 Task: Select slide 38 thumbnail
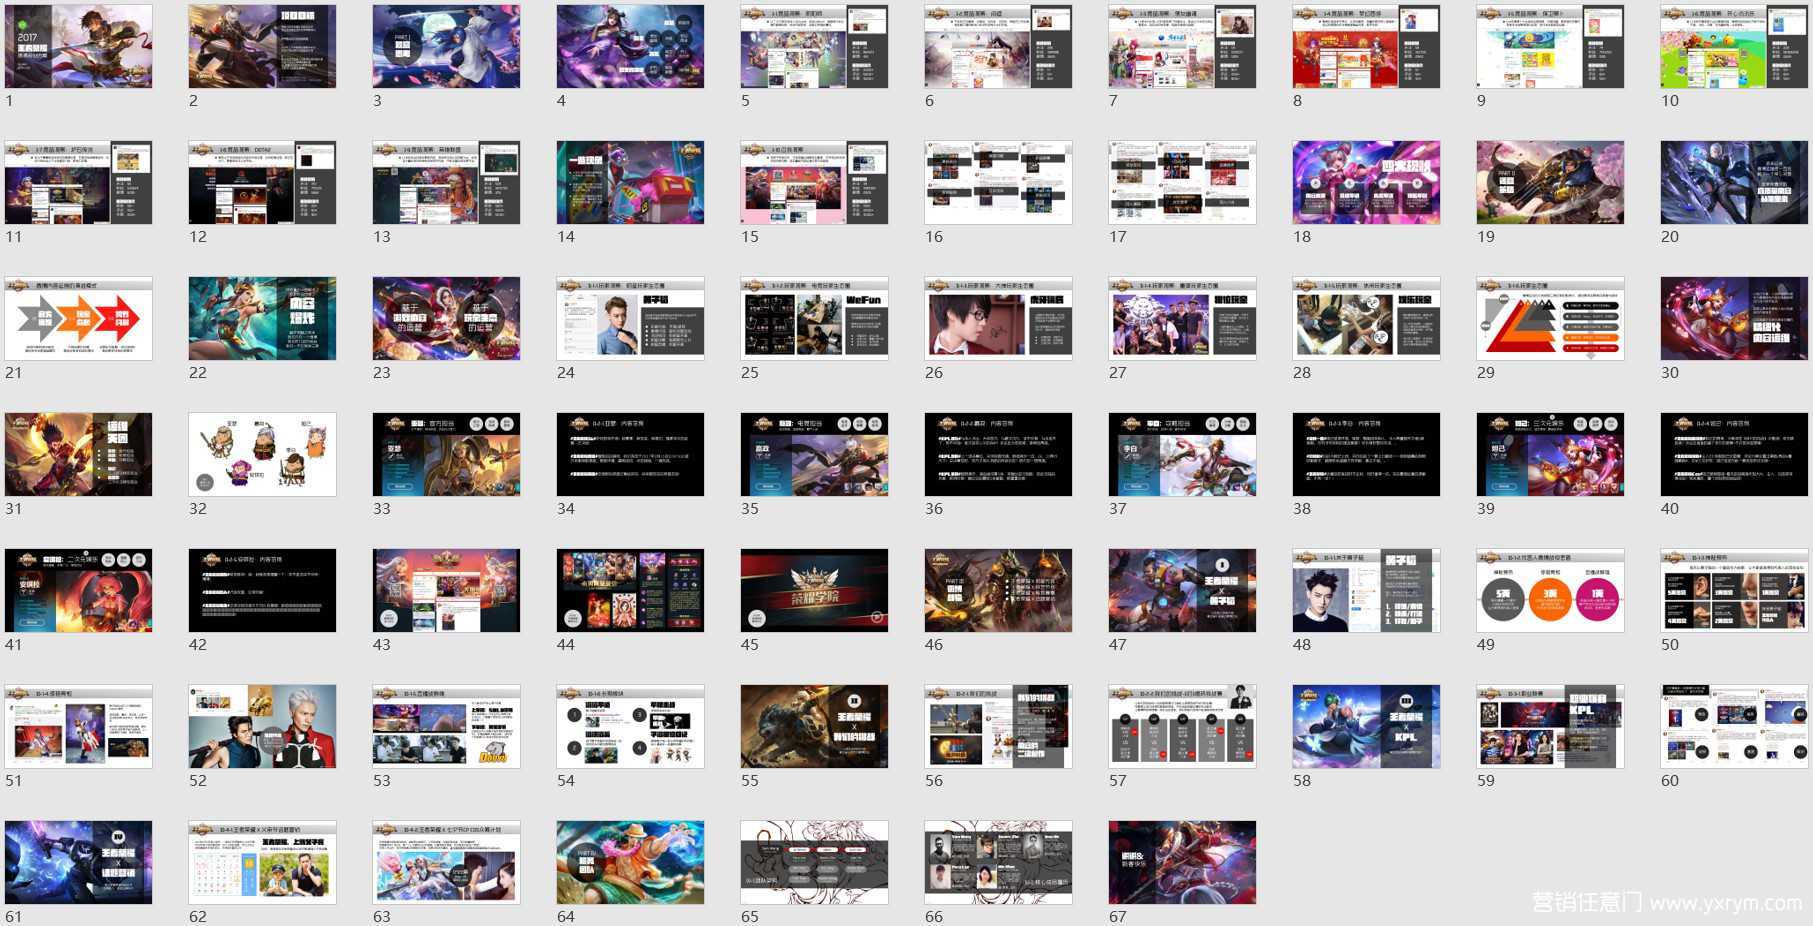1366,454
